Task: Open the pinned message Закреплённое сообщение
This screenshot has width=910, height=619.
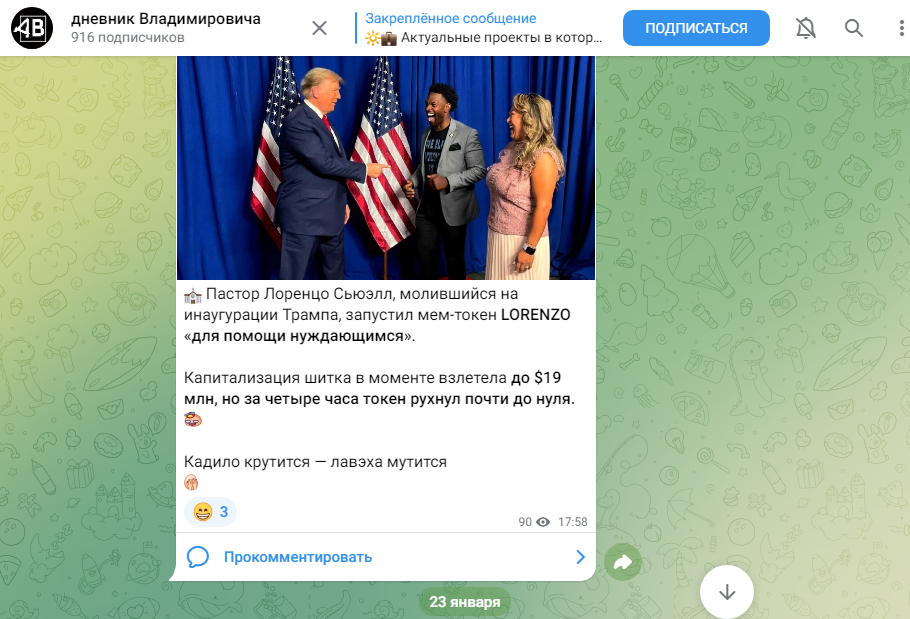Action: (484, 28)
